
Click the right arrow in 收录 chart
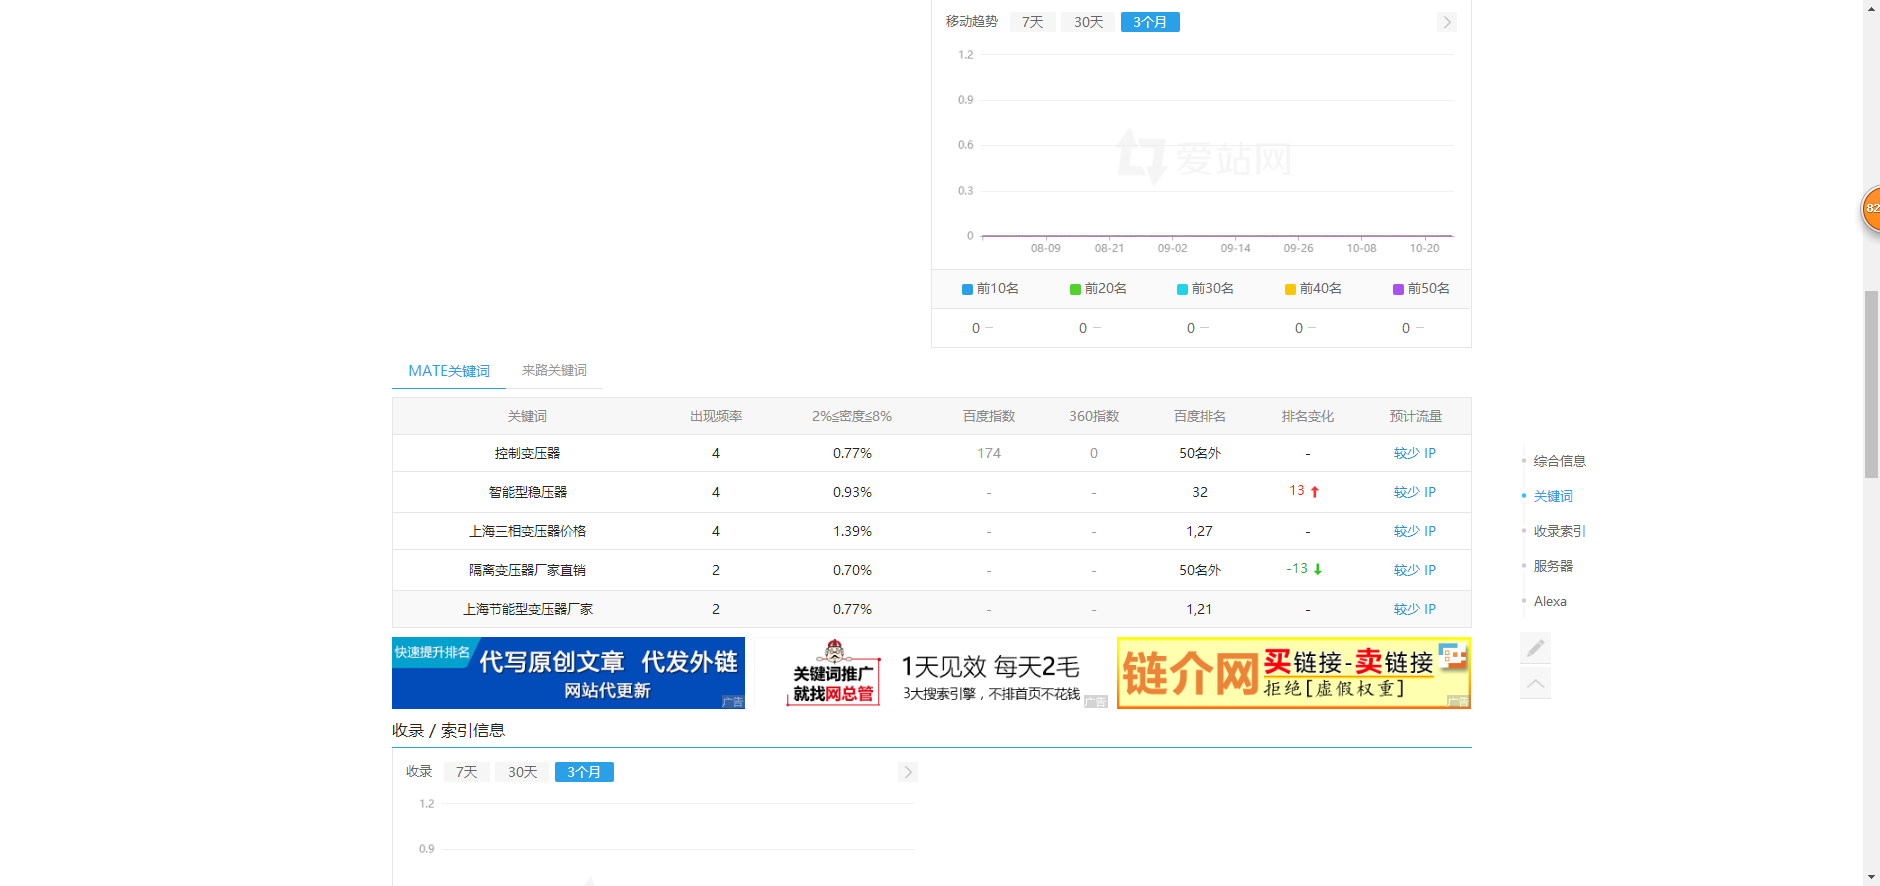click(x=907, y=772)
